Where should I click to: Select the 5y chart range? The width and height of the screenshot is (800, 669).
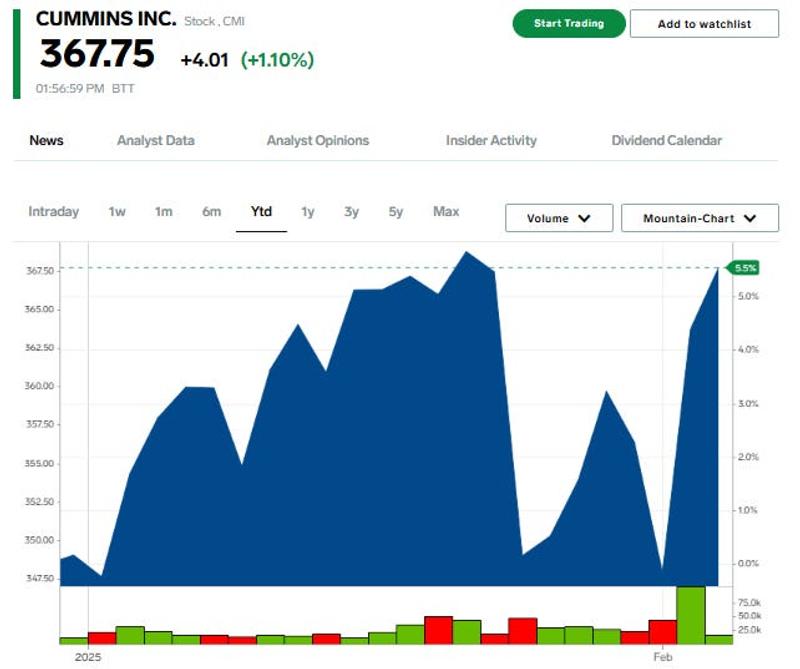click(396, 211)
